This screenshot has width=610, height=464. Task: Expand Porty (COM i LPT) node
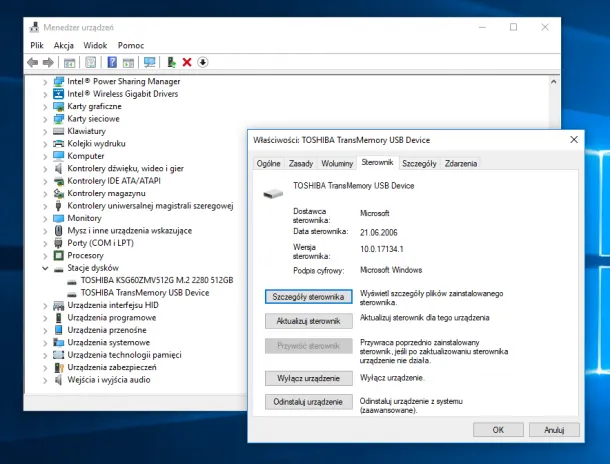pos(45,243)
